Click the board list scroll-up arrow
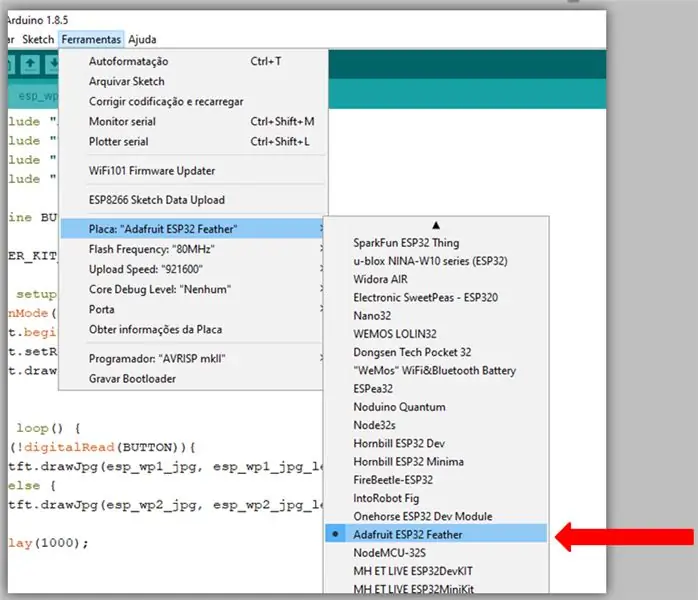Viewport: 698px width, 600px height. [x=436, y=226]
